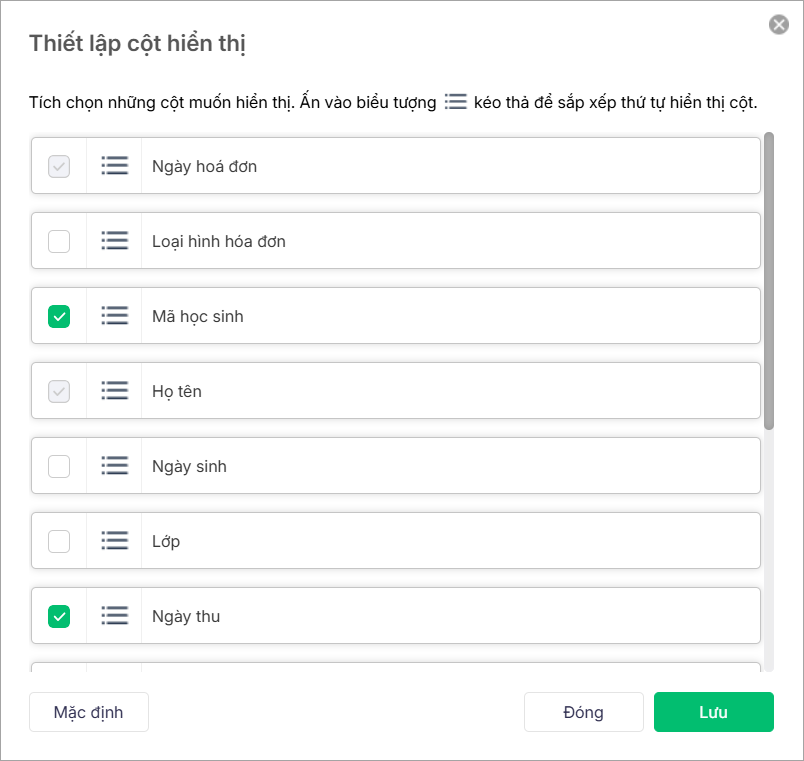Image resolution: width=804 pixels, height=761 pixels.
Task: Click the drag handle icon for Ngày hoá đơn
Action: pos(115,166)
